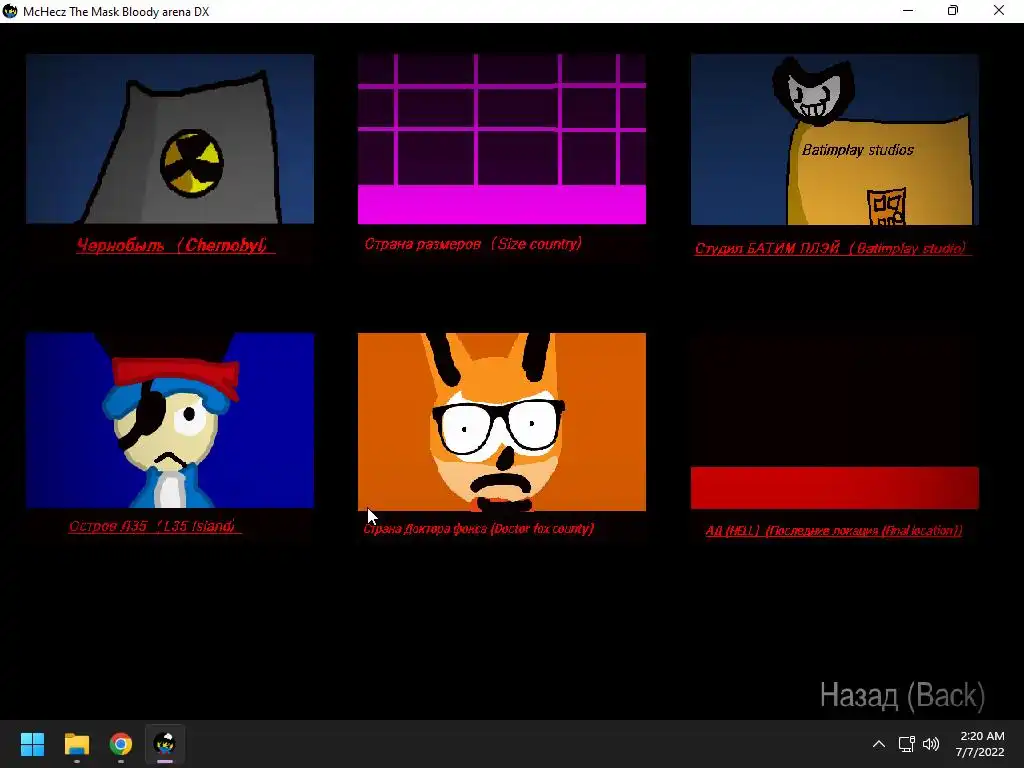
Task: Open File Explorer from the taskbar
Action: [x=76, y=744]
